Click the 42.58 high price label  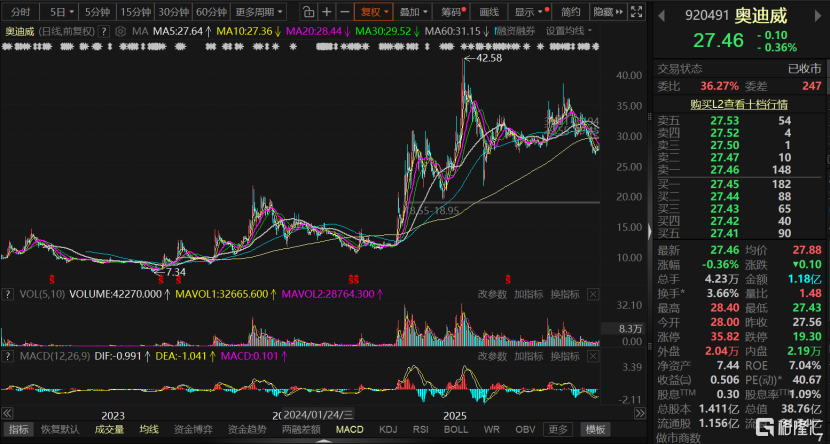(x=489, y=58)
